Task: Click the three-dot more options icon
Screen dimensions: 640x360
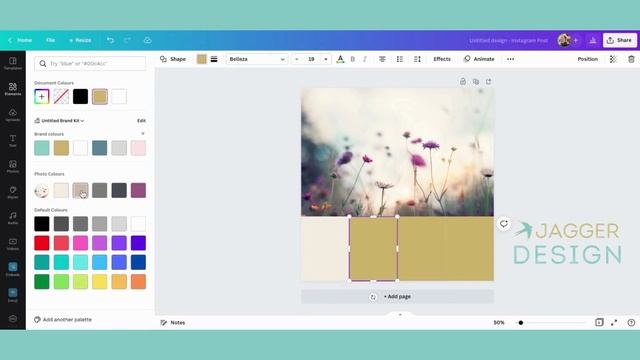Action: (x=510, y=59)
